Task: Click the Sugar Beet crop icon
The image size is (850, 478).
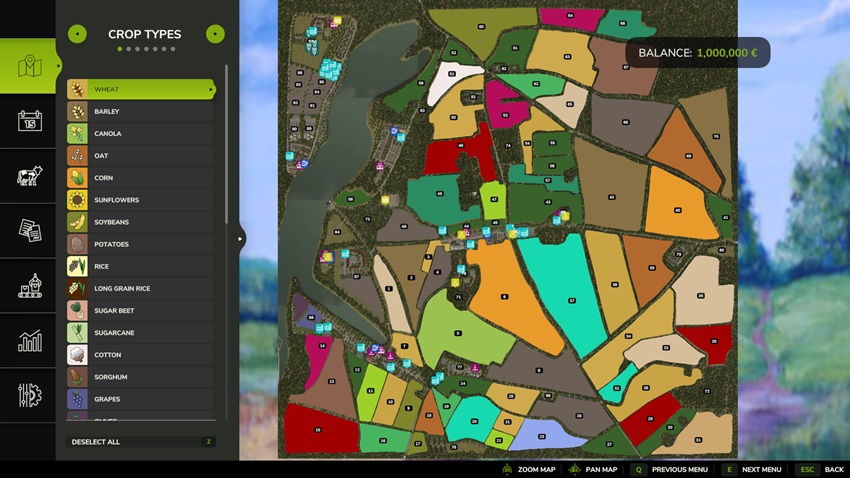Action: click(x=78, y=311)
